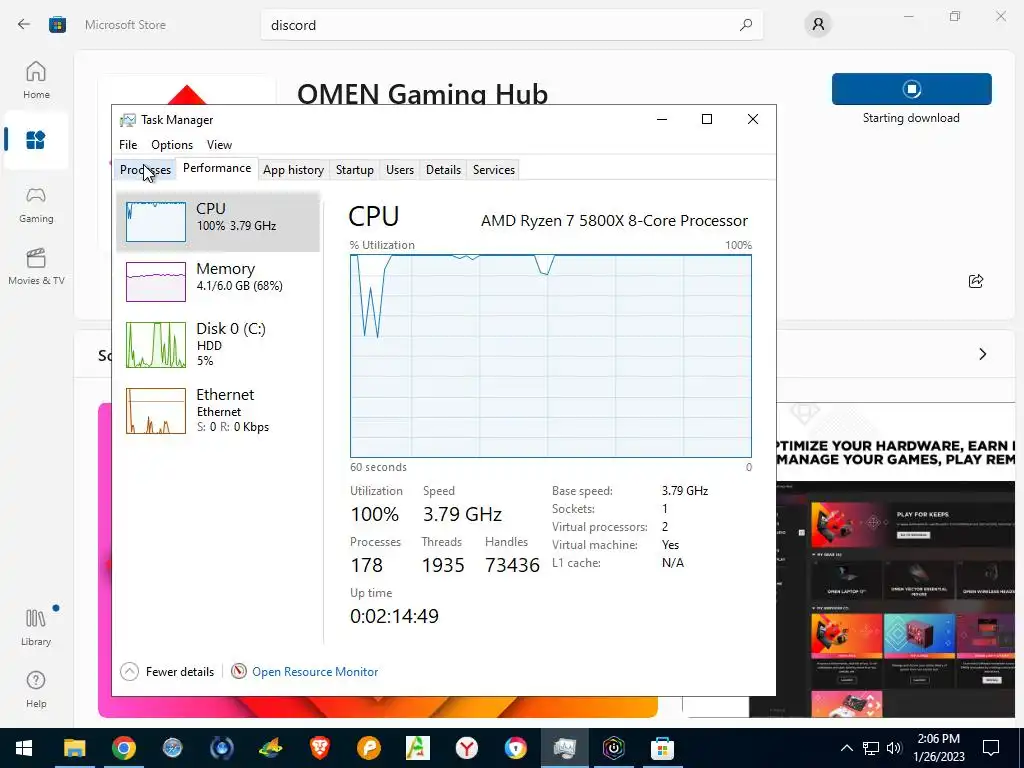
Task: Click the share icon in Store
Action: 976,281
